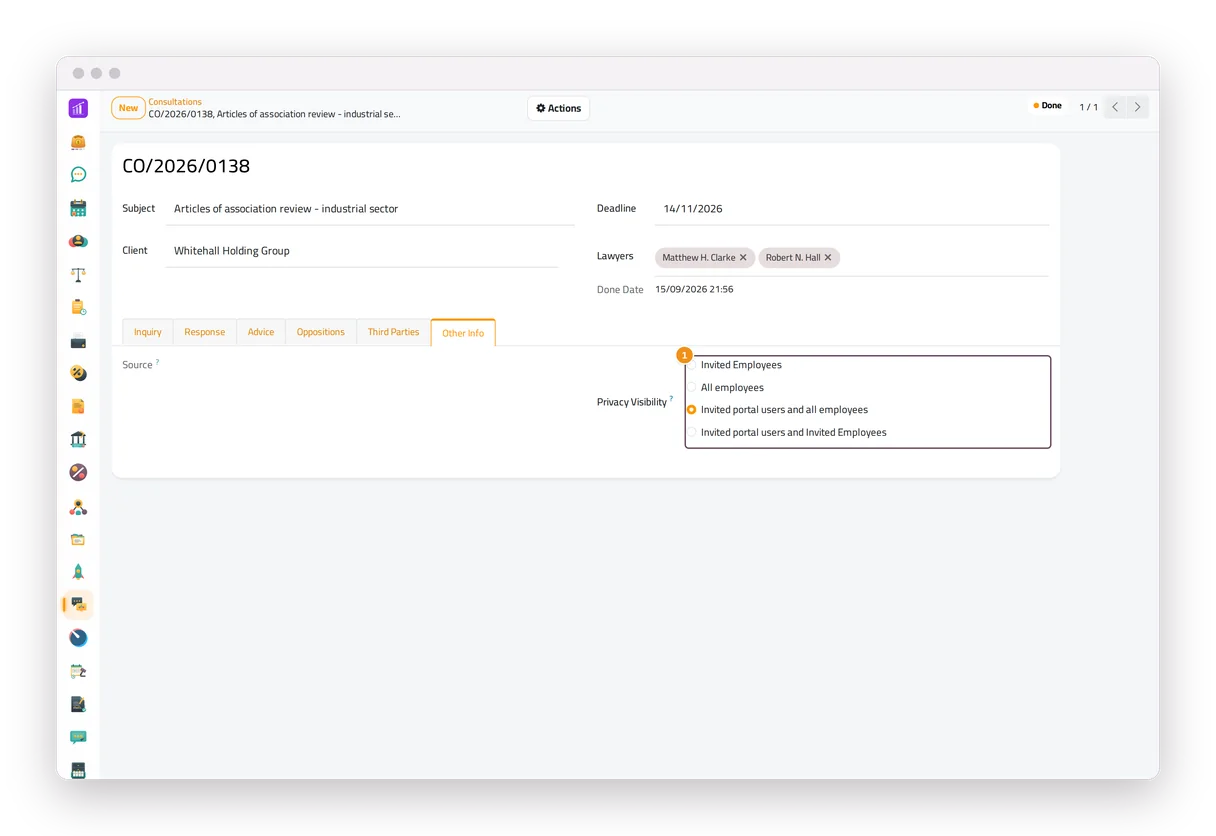Open the purple bar chart app icon
Screen dimensions: 1216x836
point(78,108)
